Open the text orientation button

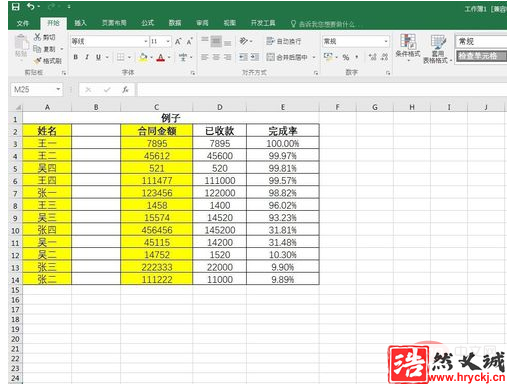(x=244, y=41)
